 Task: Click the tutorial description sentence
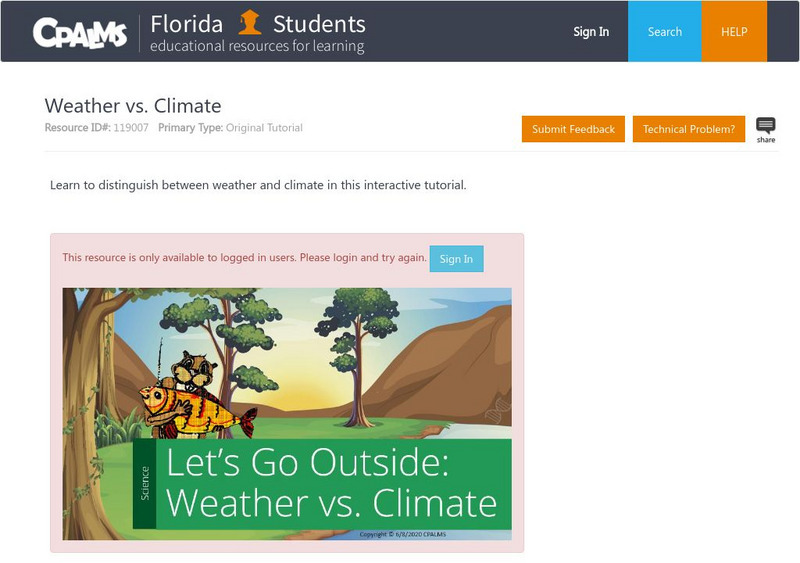258,185
